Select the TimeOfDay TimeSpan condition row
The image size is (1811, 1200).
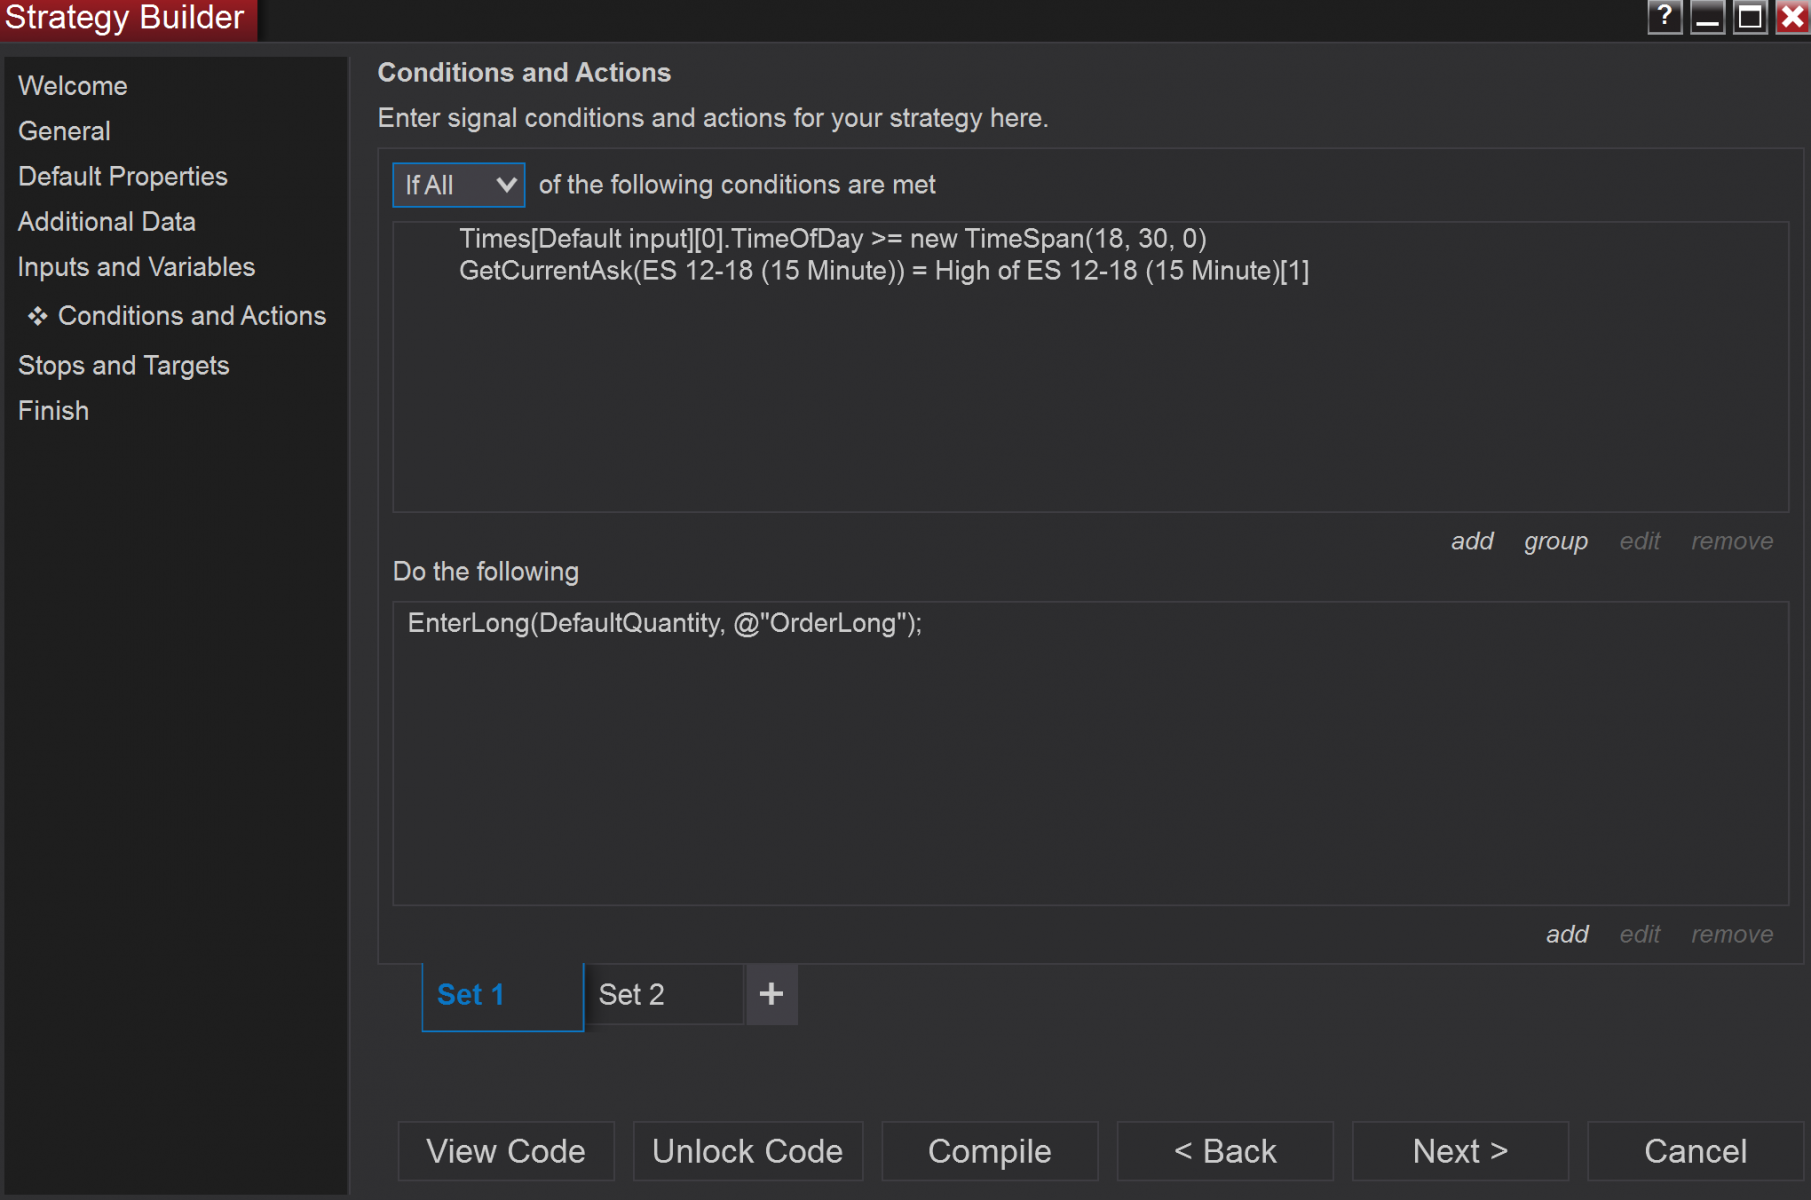832,239
